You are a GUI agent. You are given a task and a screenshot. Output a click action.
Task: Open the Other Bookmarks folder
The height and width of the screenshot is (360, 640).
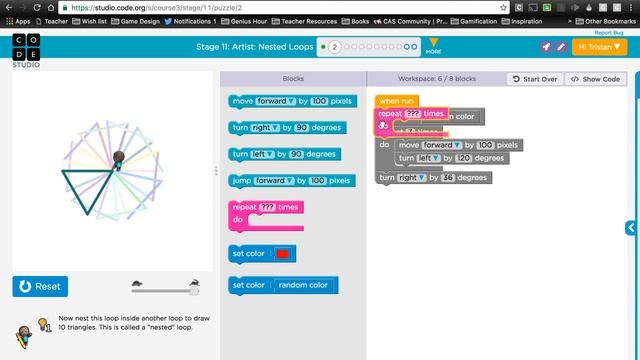[x=606, y=21]
